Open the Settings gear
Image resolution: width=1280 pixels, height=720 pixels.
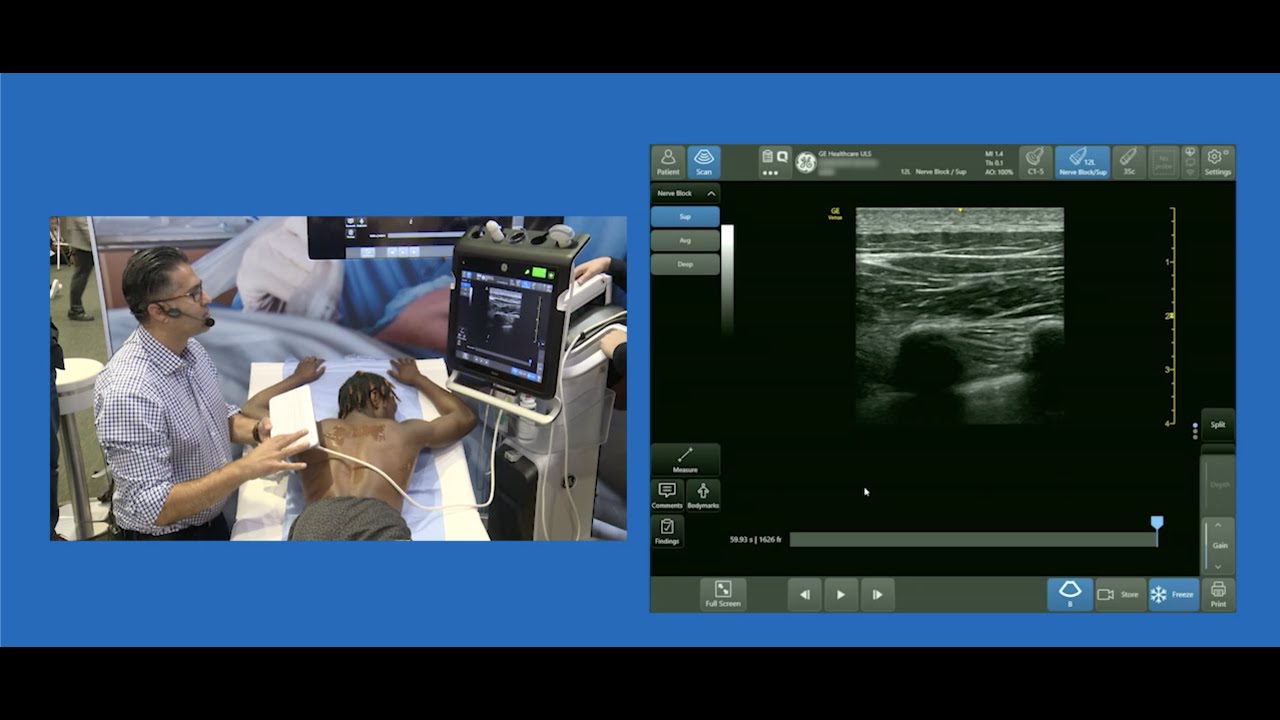[1217, 162]
